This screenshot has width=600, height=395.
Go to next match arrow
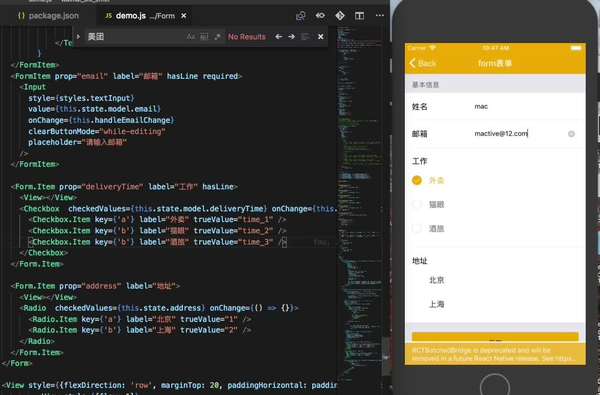[x=292, y=37]
